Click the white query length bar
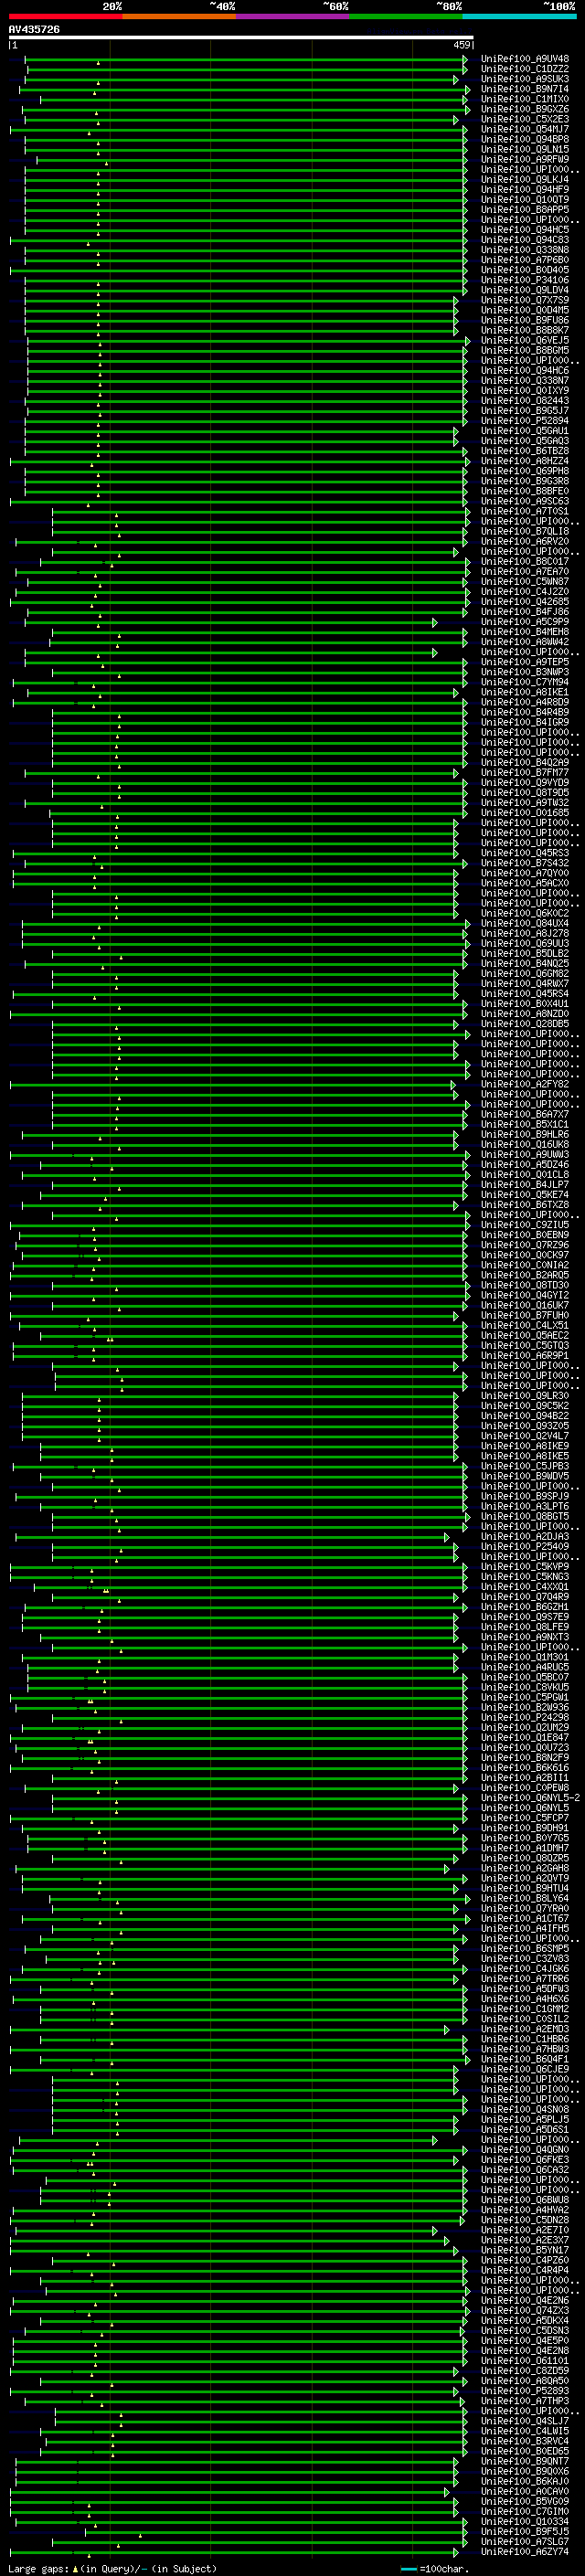This screenshot has width=585, height=2576. [x=241, y=37]
